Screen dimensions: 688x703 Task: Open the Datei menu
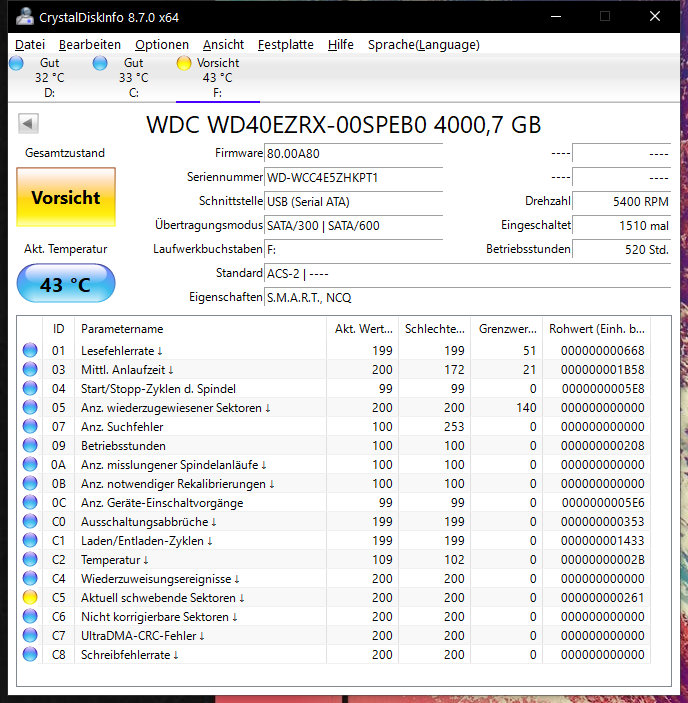[x=30, y=45]
